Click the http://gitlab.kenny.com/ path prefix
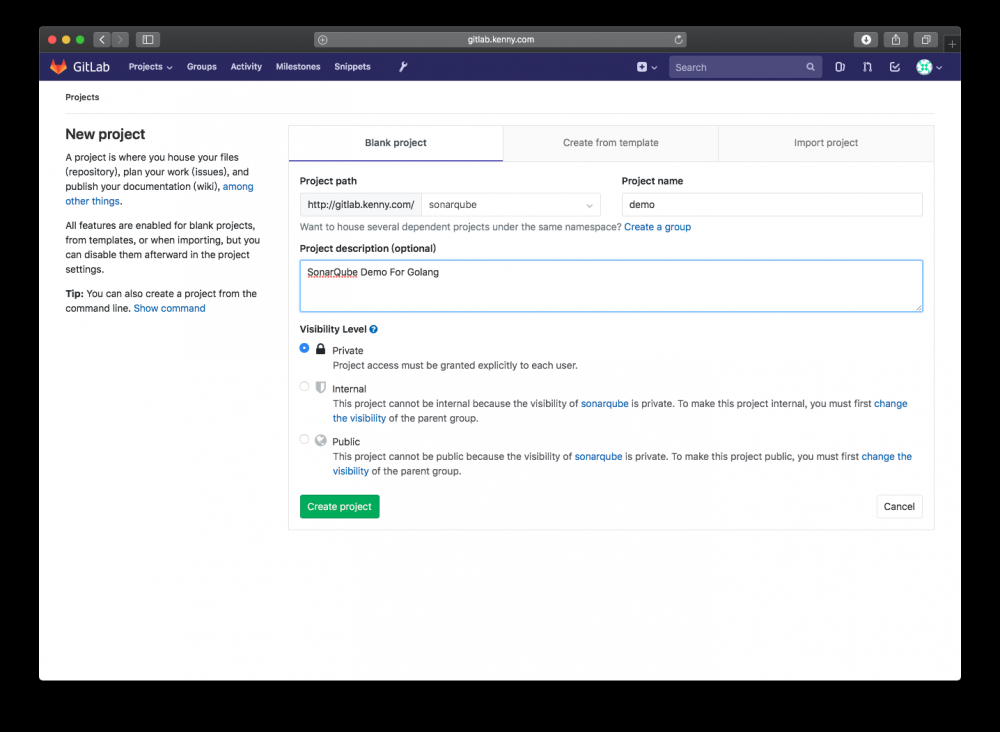1000x732 pixels. click(361, 205)
